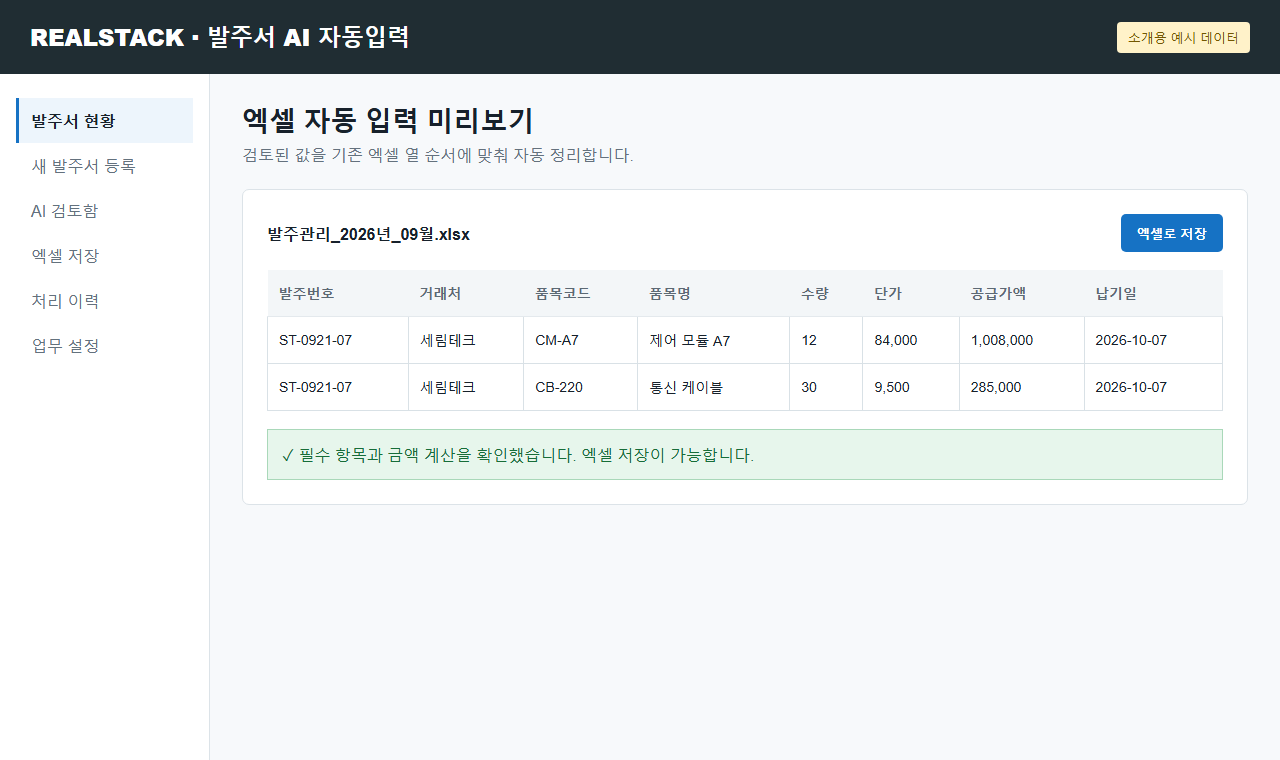Select 납기일 cell in CM-A7 row
Viewport: 1280px width, 760px height.
click(1153, 340)
